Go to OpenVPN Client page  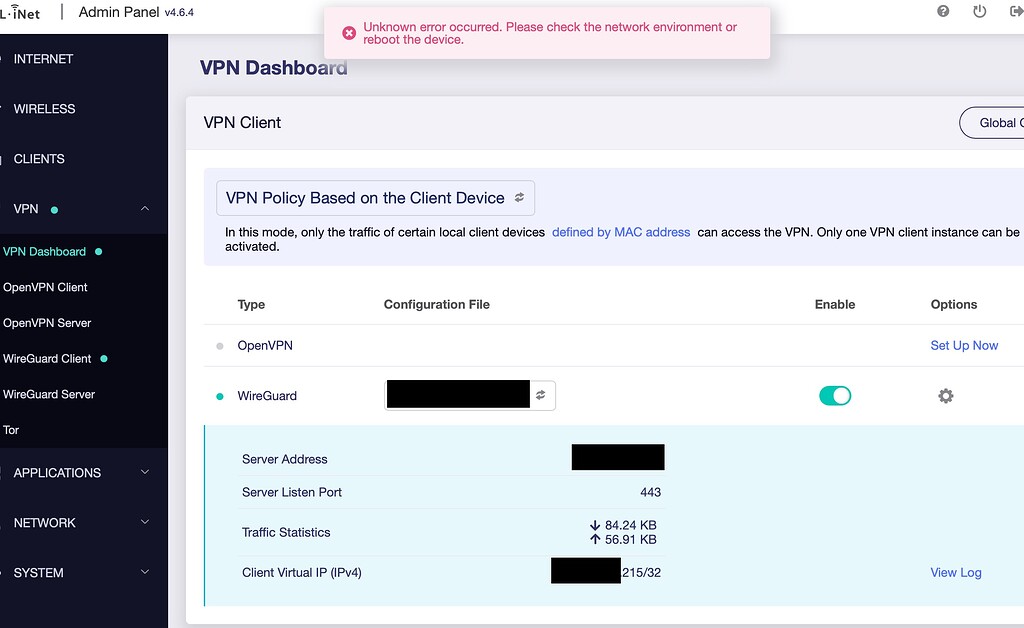(x=45, y=287)
